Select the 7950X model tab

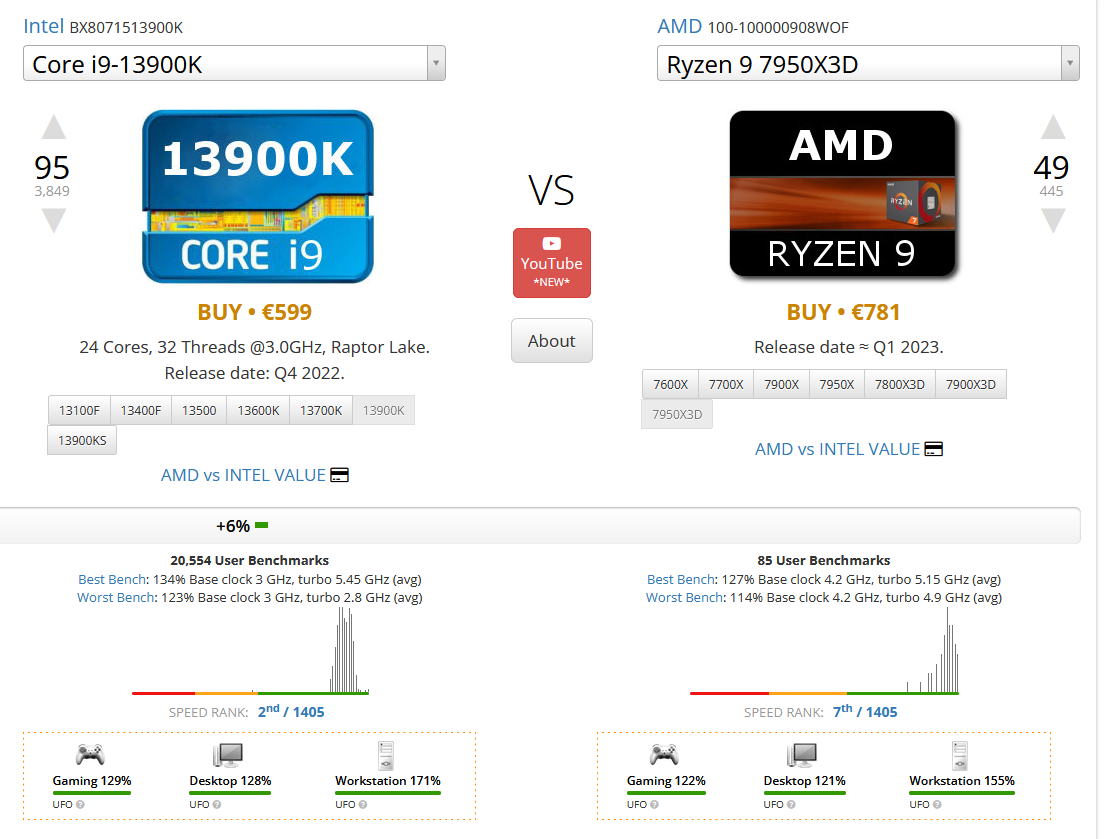tap(837, 385)
